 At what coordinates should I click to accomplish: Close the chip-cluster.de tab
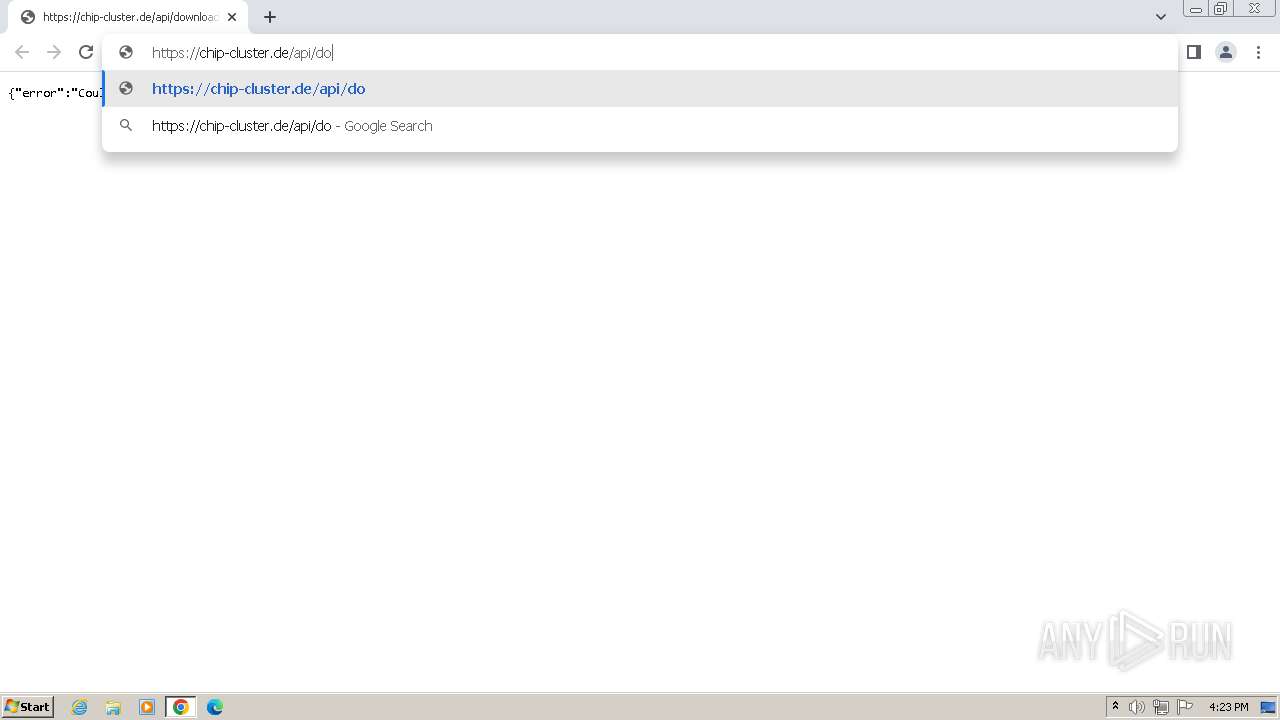232,17
